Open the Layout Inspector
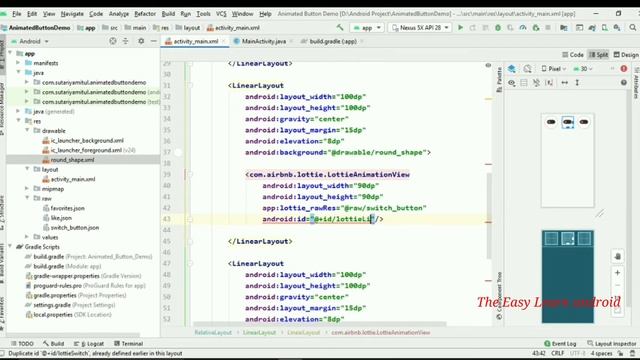The height and width of the screenshot is (360, 640). [611, 344]
